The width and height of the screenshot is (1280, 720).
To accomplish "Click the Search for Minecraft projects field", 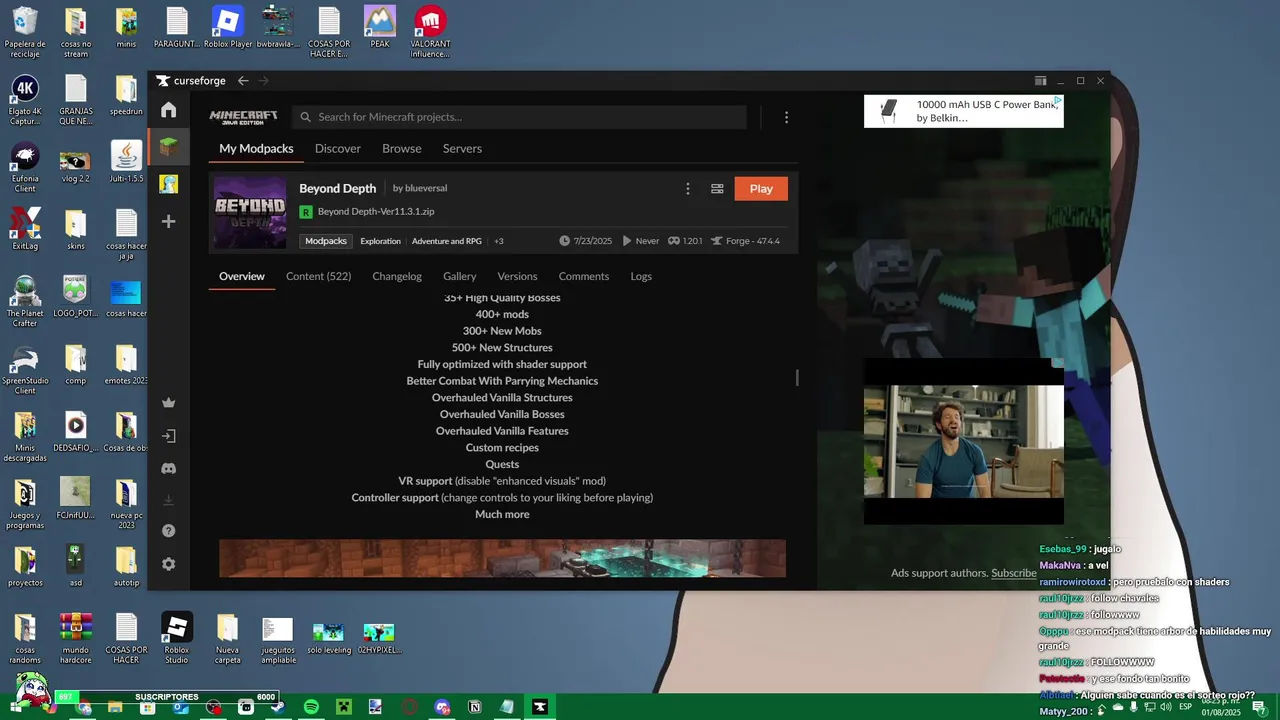I will pyautogui.click(x=520, y=117).
